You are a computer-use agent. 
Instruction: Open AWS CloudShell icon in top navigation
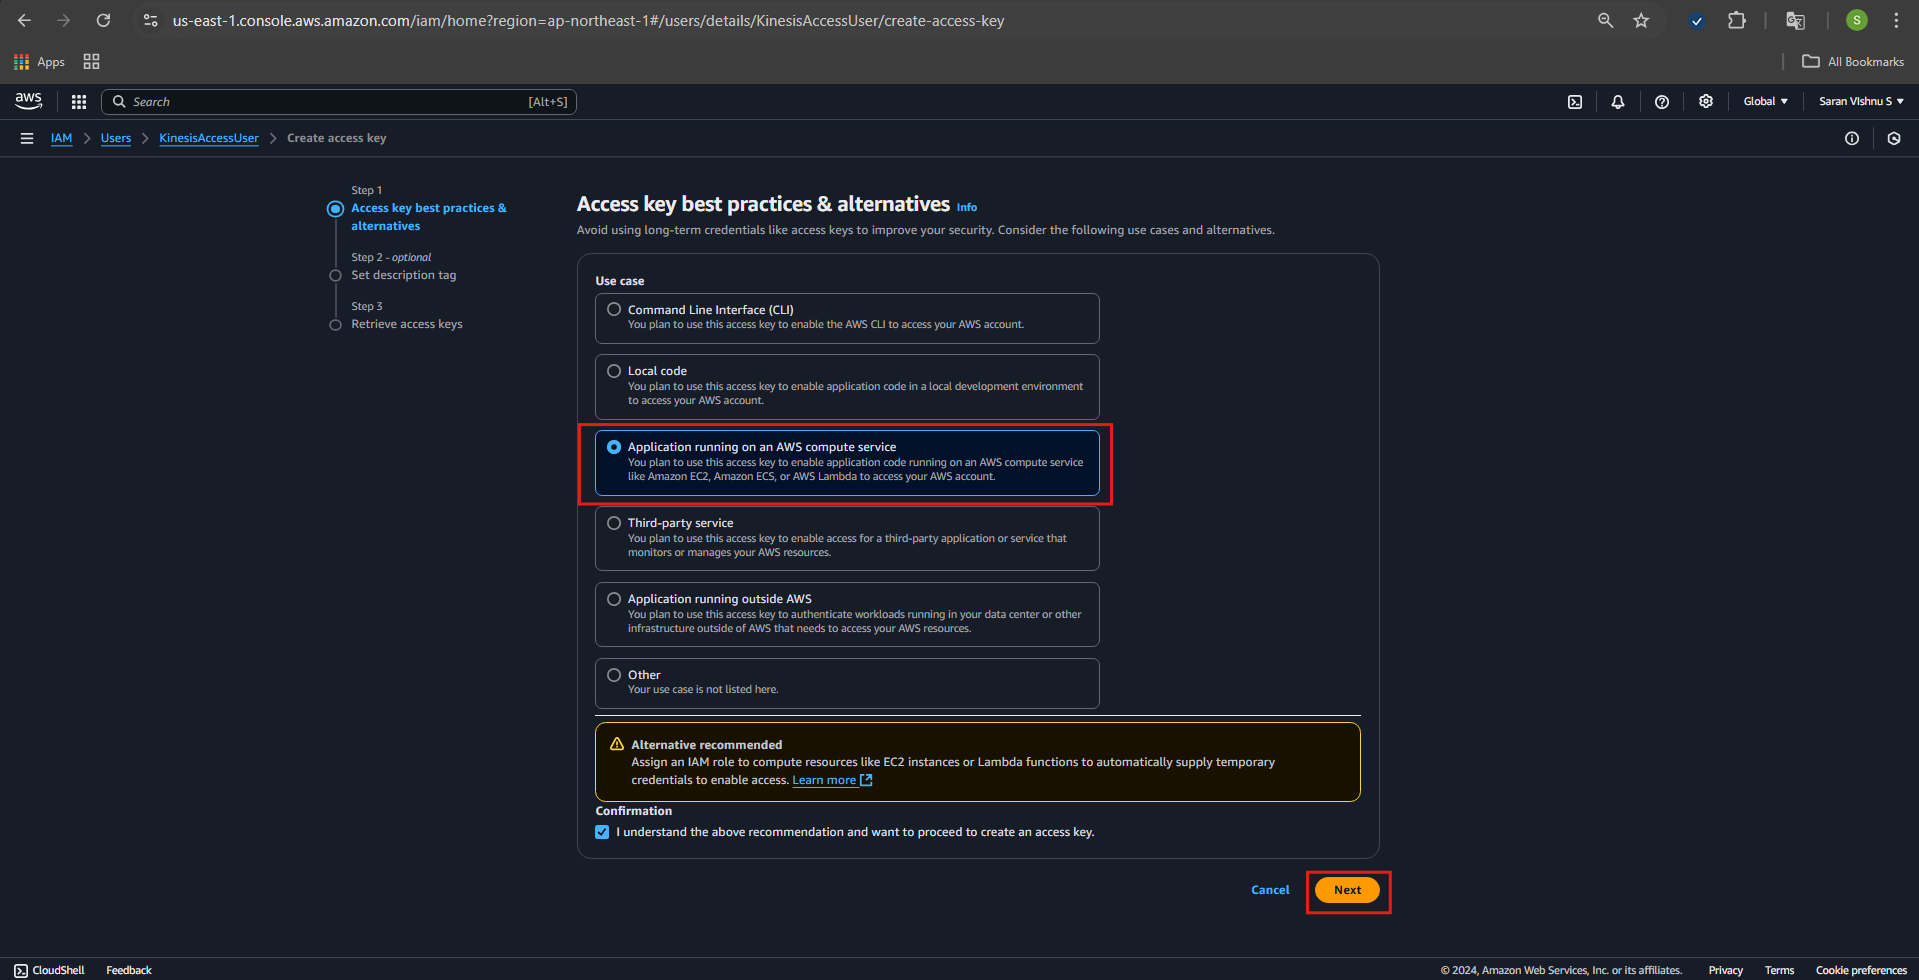pyautogui.click(x=1574, y=102)
